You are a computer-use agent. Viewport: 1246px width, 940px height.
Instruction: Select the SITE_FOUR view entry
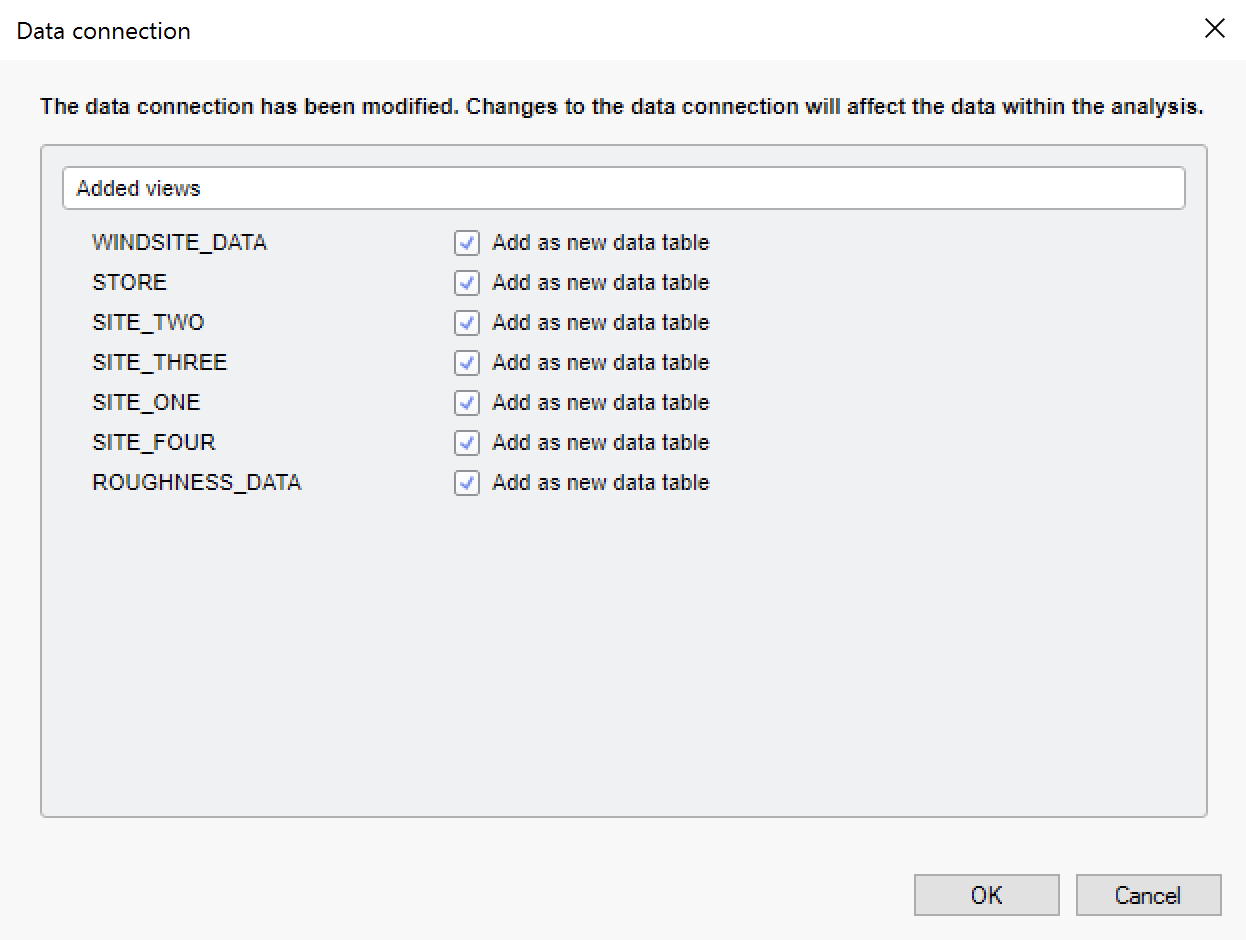pos(153,443)
